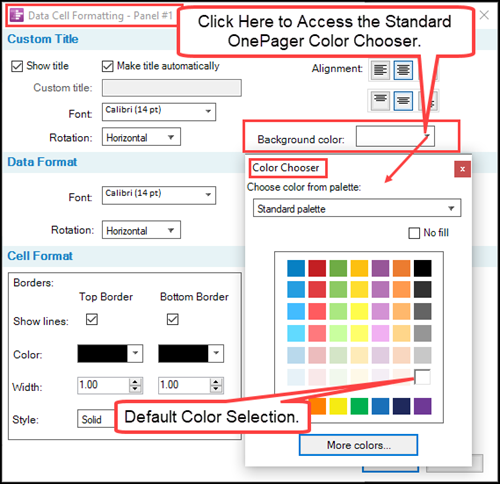Enable the No fill checkbox
Image resolution: width=500 pixels, height=484 pixels.
tap(414, 233)
